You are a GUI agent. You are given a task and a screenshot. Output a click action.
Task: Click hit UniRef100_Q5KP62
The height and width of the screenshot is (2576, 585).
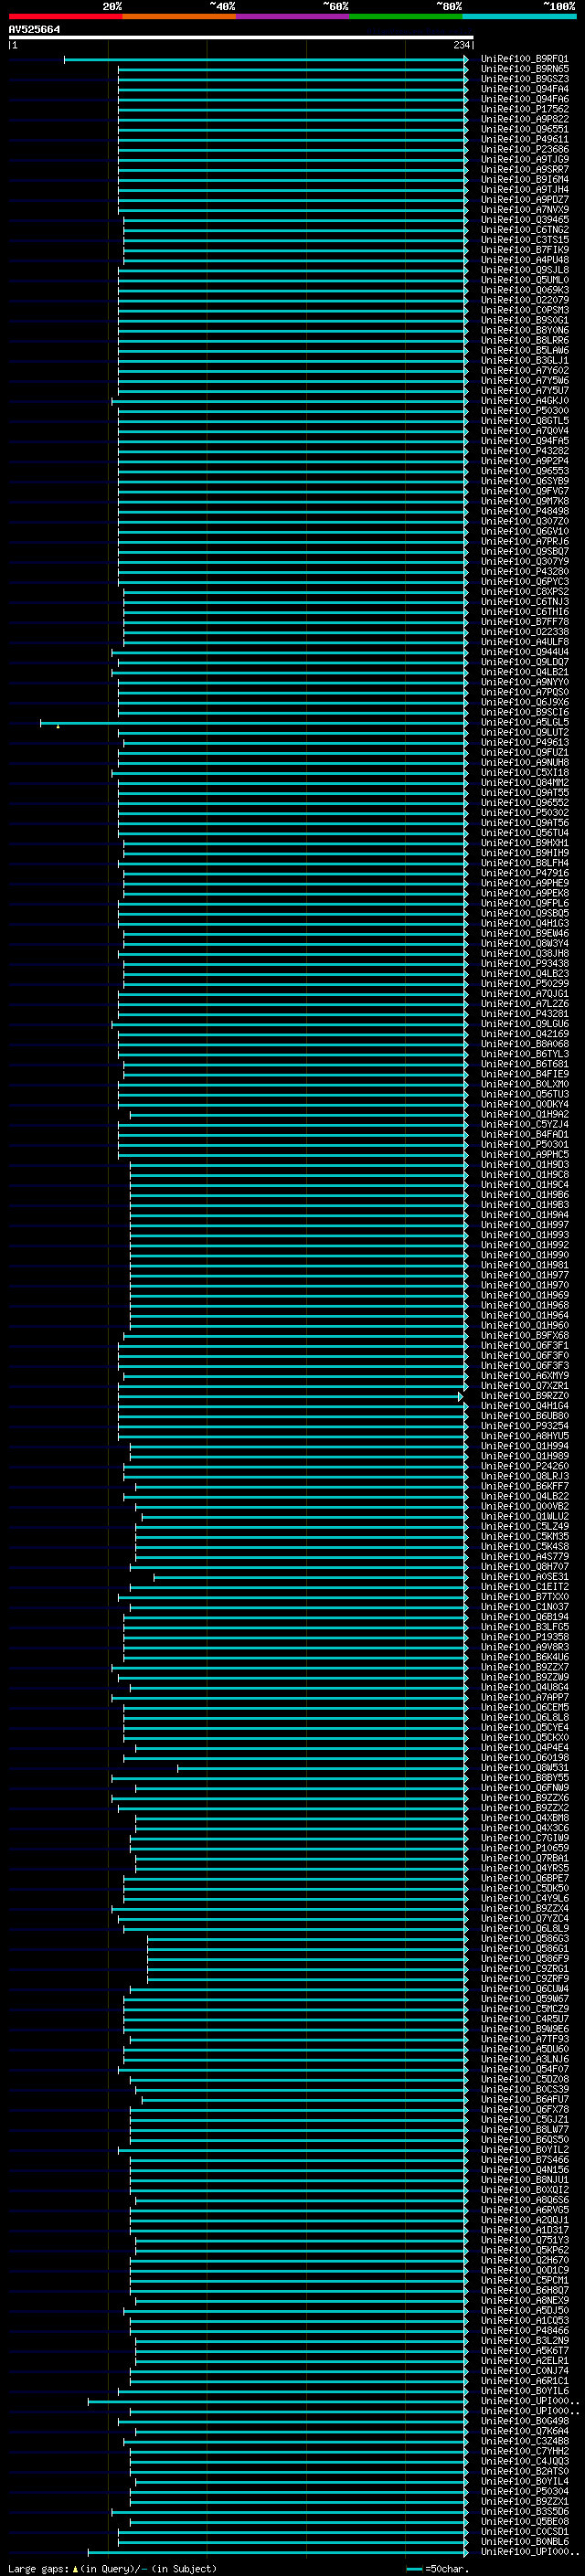click(x=525, y=2251)
